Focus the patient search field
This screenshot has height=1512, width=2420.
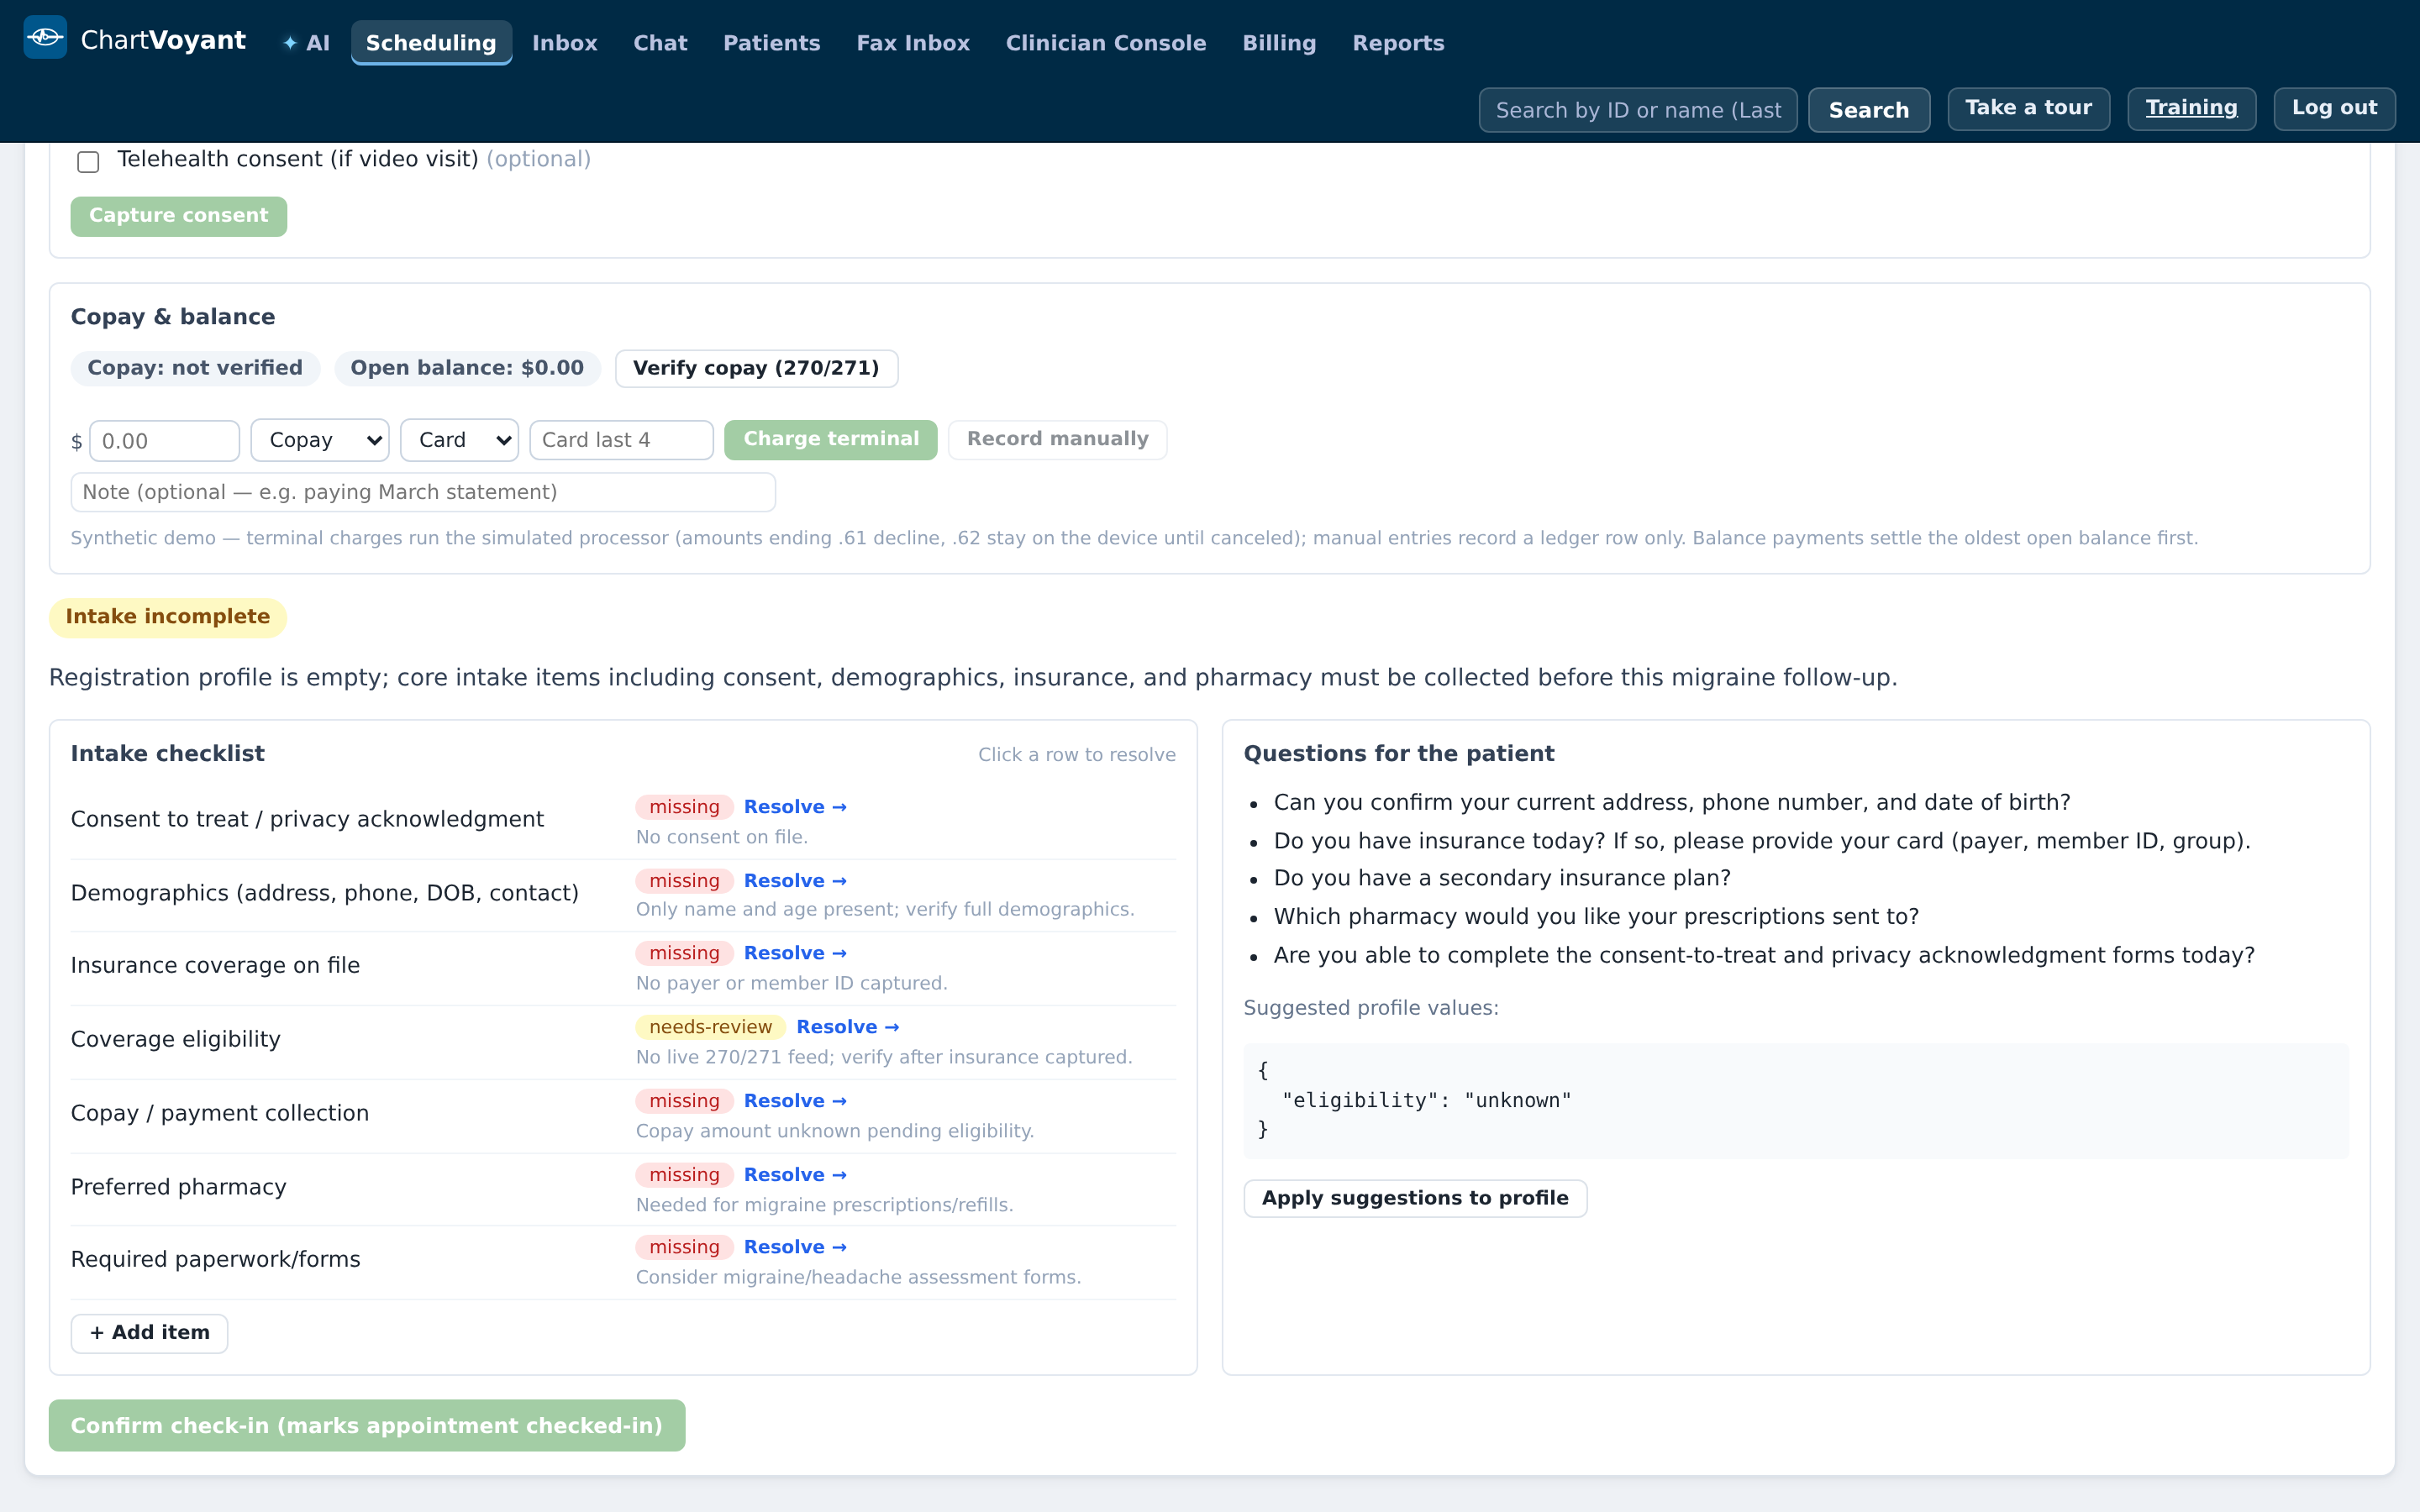pyautogui.click(x=1638, y=110)
